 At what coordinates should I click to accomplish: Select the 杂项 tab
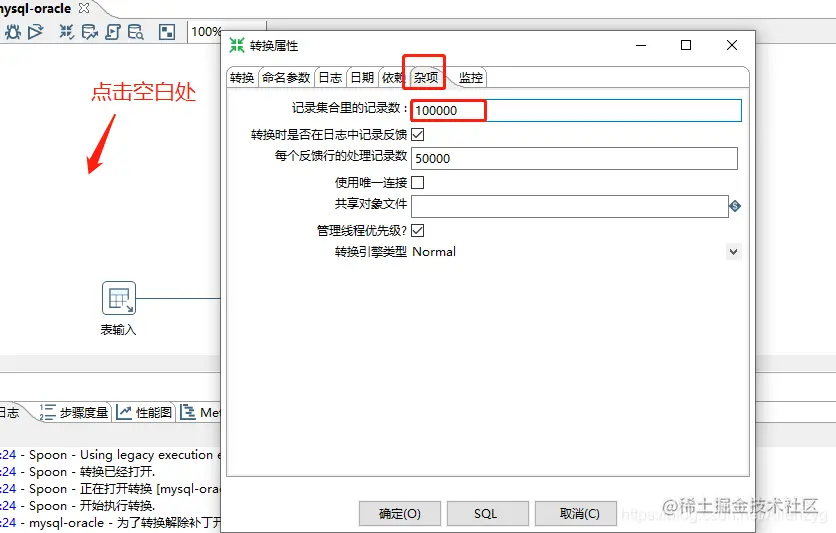tap(426, 78)
